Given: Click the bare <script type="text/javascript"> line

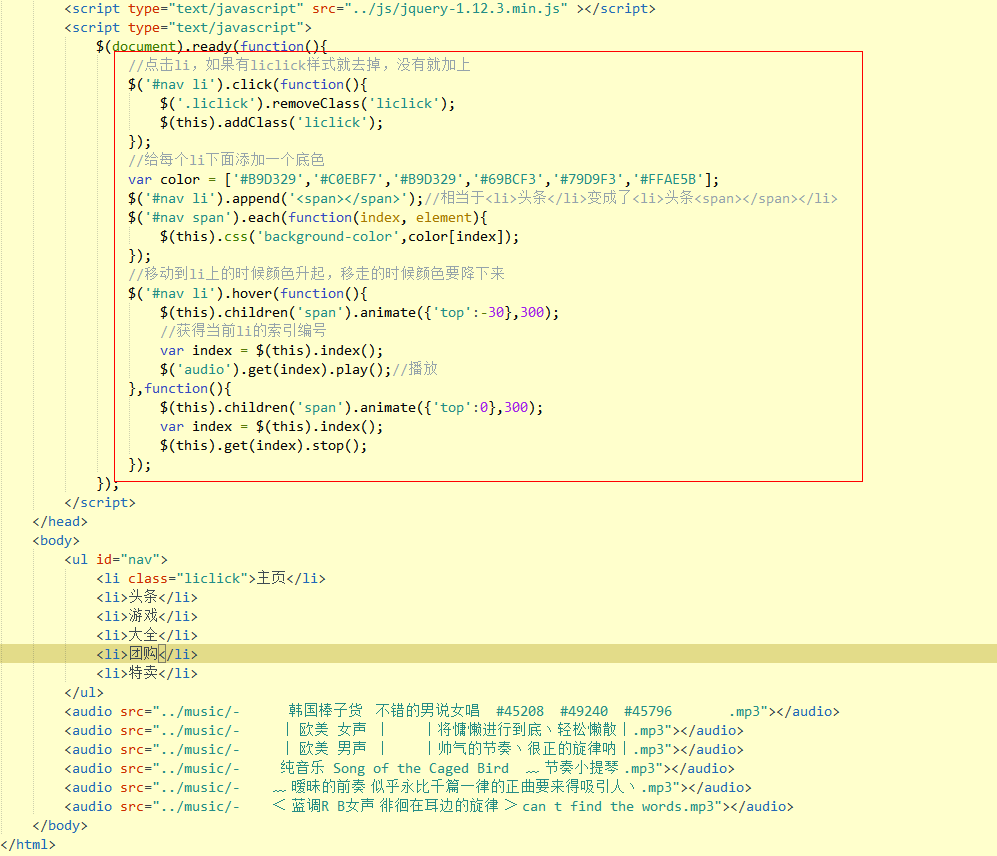Looking at the screenshot, I should pyautogui.click(x=188, y=28).
